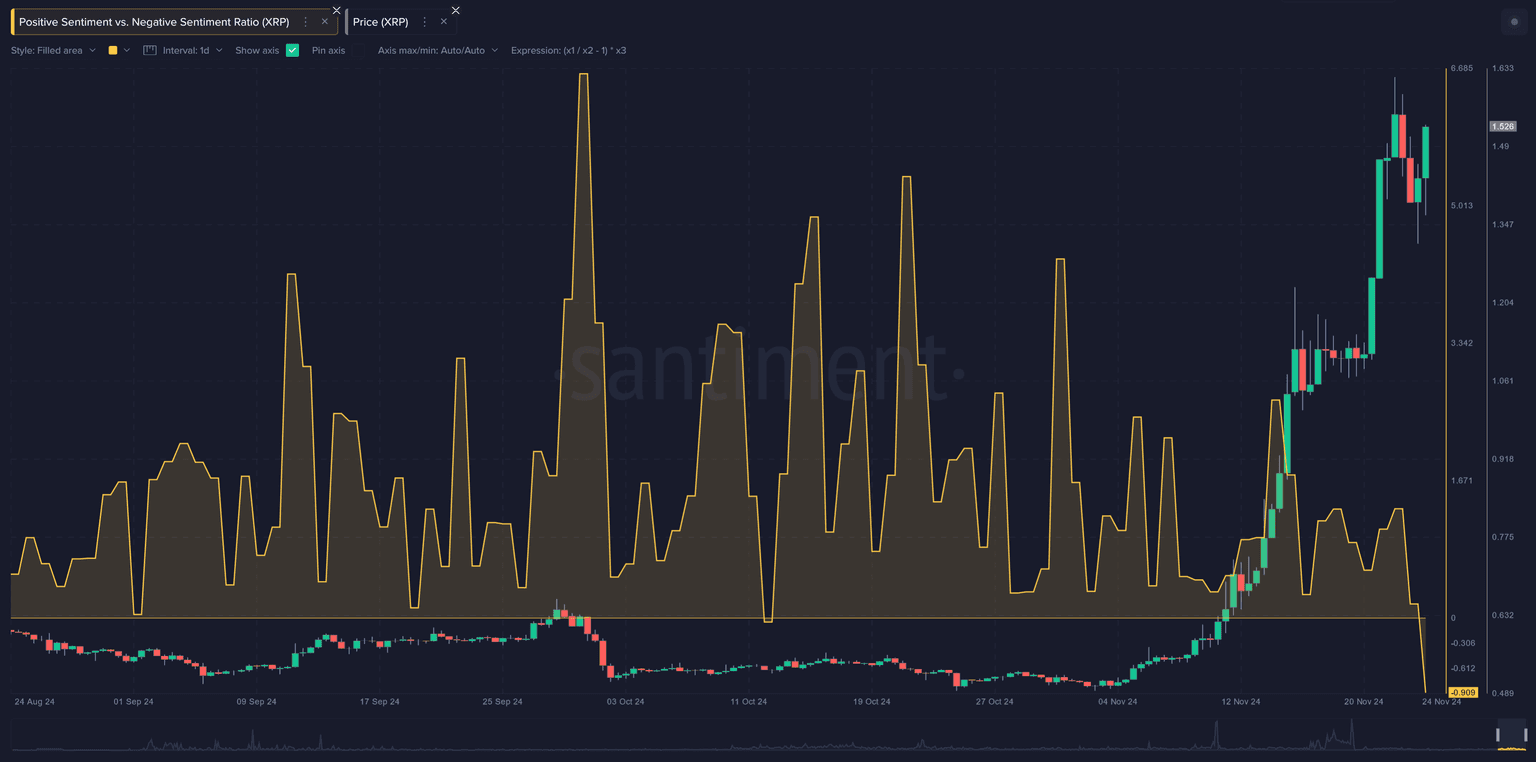Click the X icon above Positive Sentiment tab
Image resolution: width=1536 pixels, height=762 pixels.
336,10
